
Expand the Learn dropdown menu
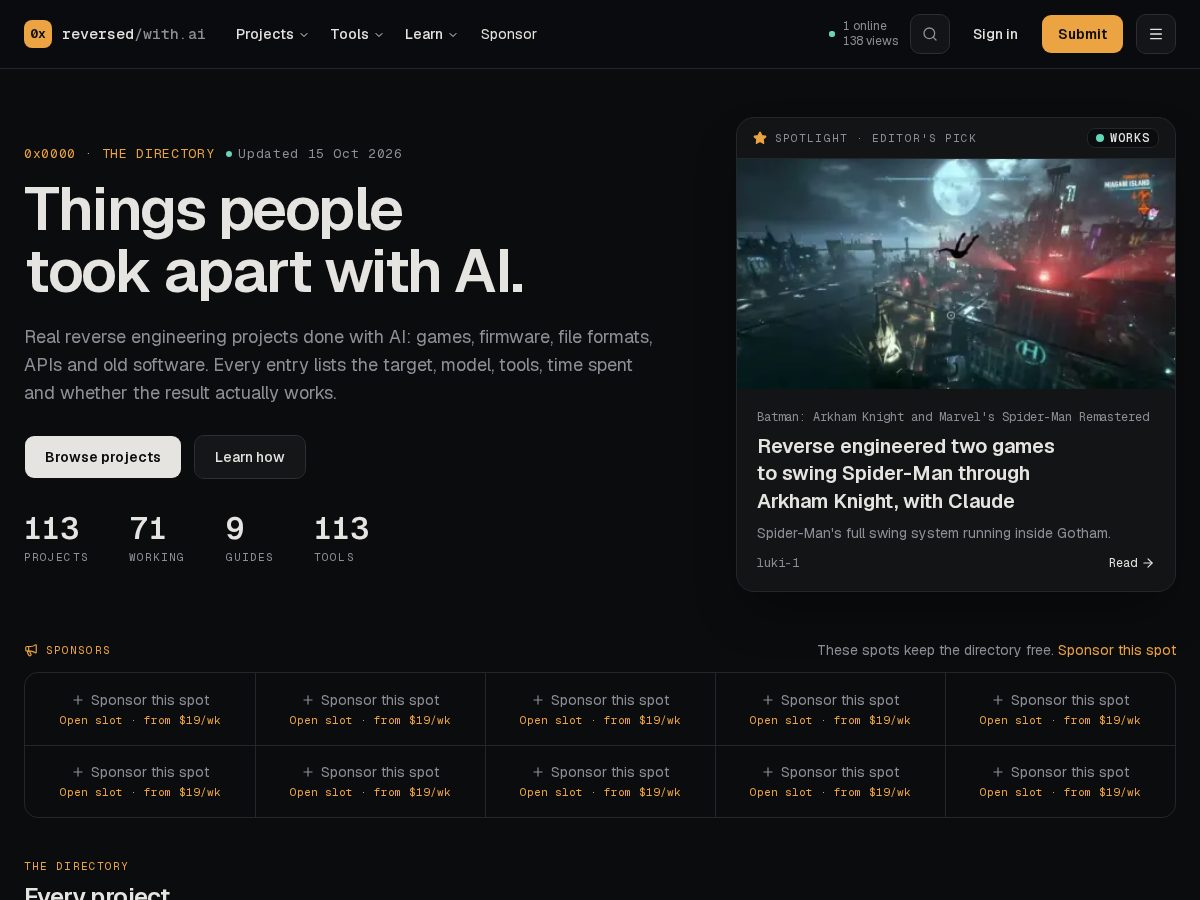[431, 34]
